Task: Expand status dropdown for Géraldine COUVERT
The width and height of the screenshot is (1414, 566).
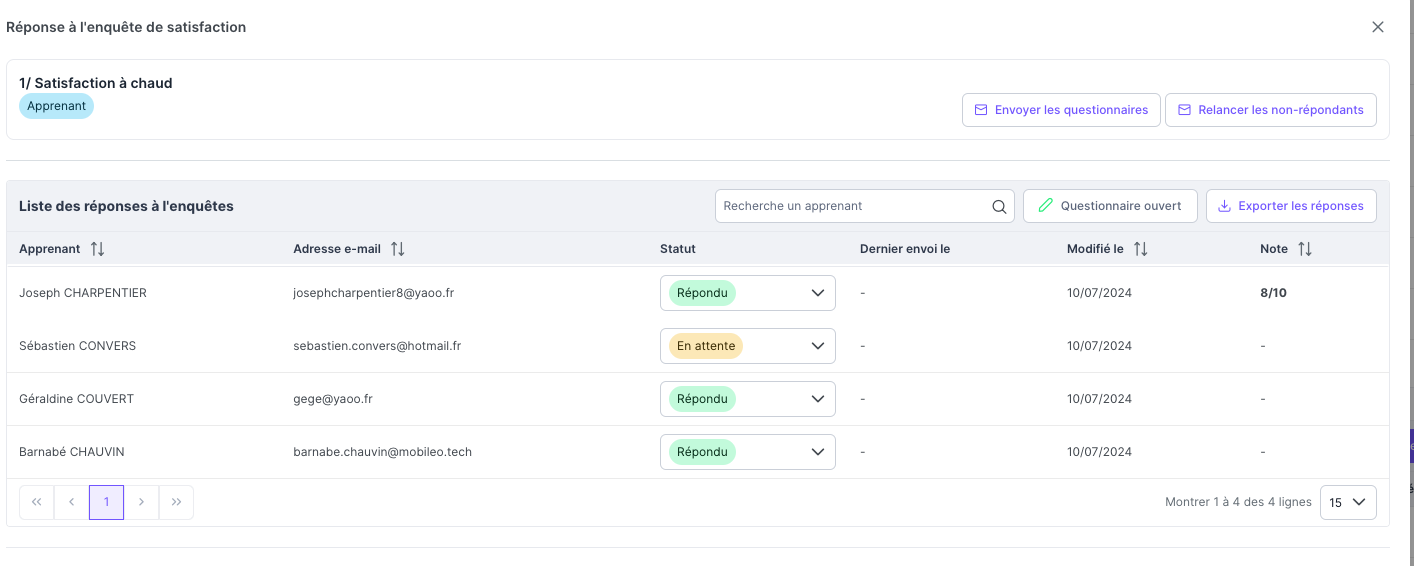Action: click(748, 399)
